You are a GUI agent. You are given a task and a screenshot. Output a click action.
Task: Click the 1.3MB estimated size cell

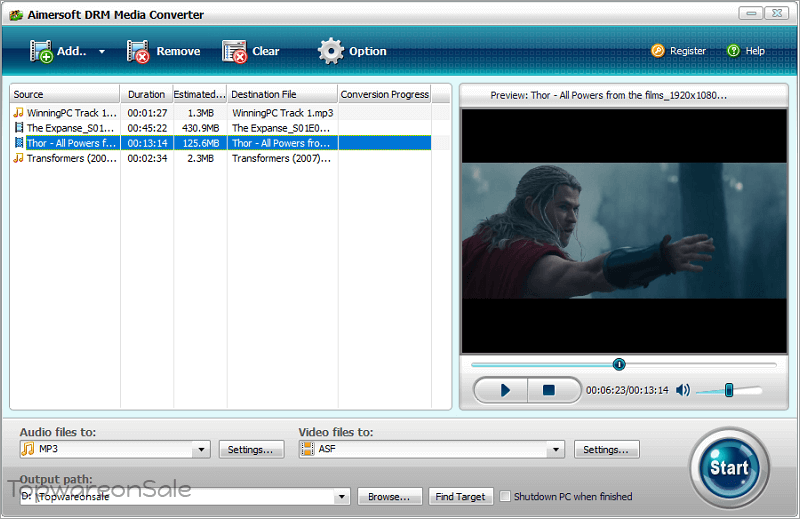[201, 113]
